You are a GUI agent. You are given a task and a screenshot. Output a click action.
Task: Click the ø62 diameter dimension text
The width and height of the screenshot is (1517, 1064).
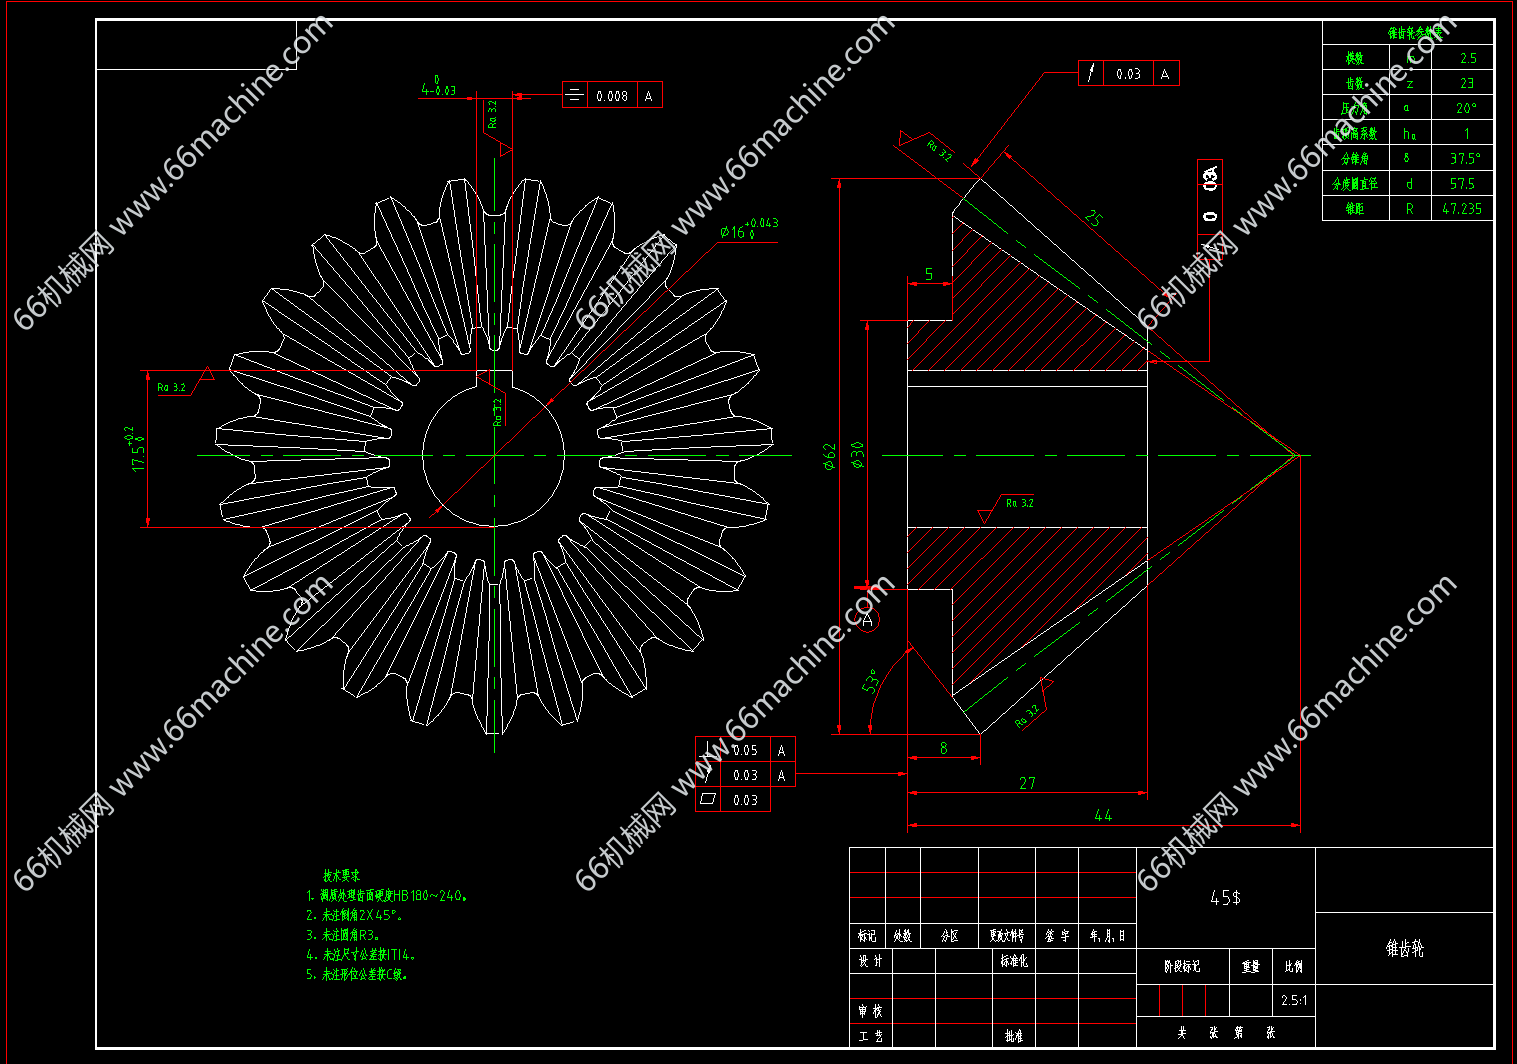click(829, 456)
